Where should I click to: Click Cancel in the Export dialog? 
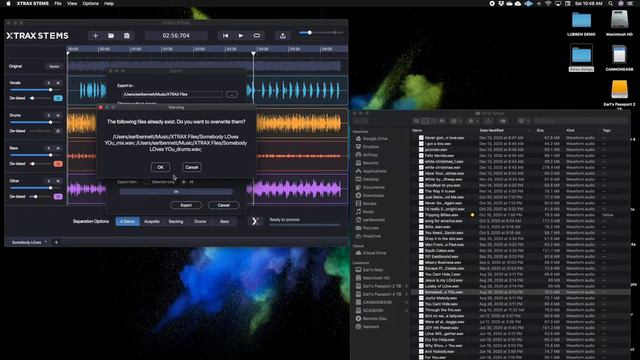coord(223,205)
